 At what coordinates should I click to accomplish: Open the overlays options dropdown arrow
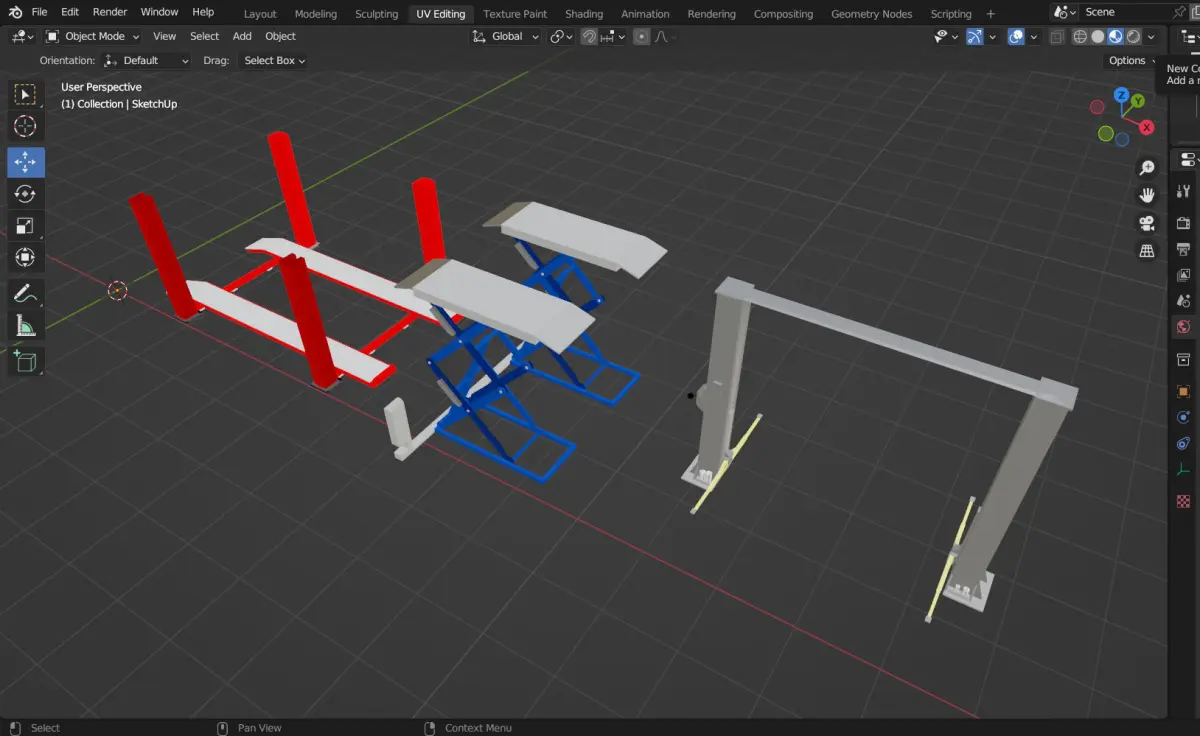click(x=1033, y=36)
